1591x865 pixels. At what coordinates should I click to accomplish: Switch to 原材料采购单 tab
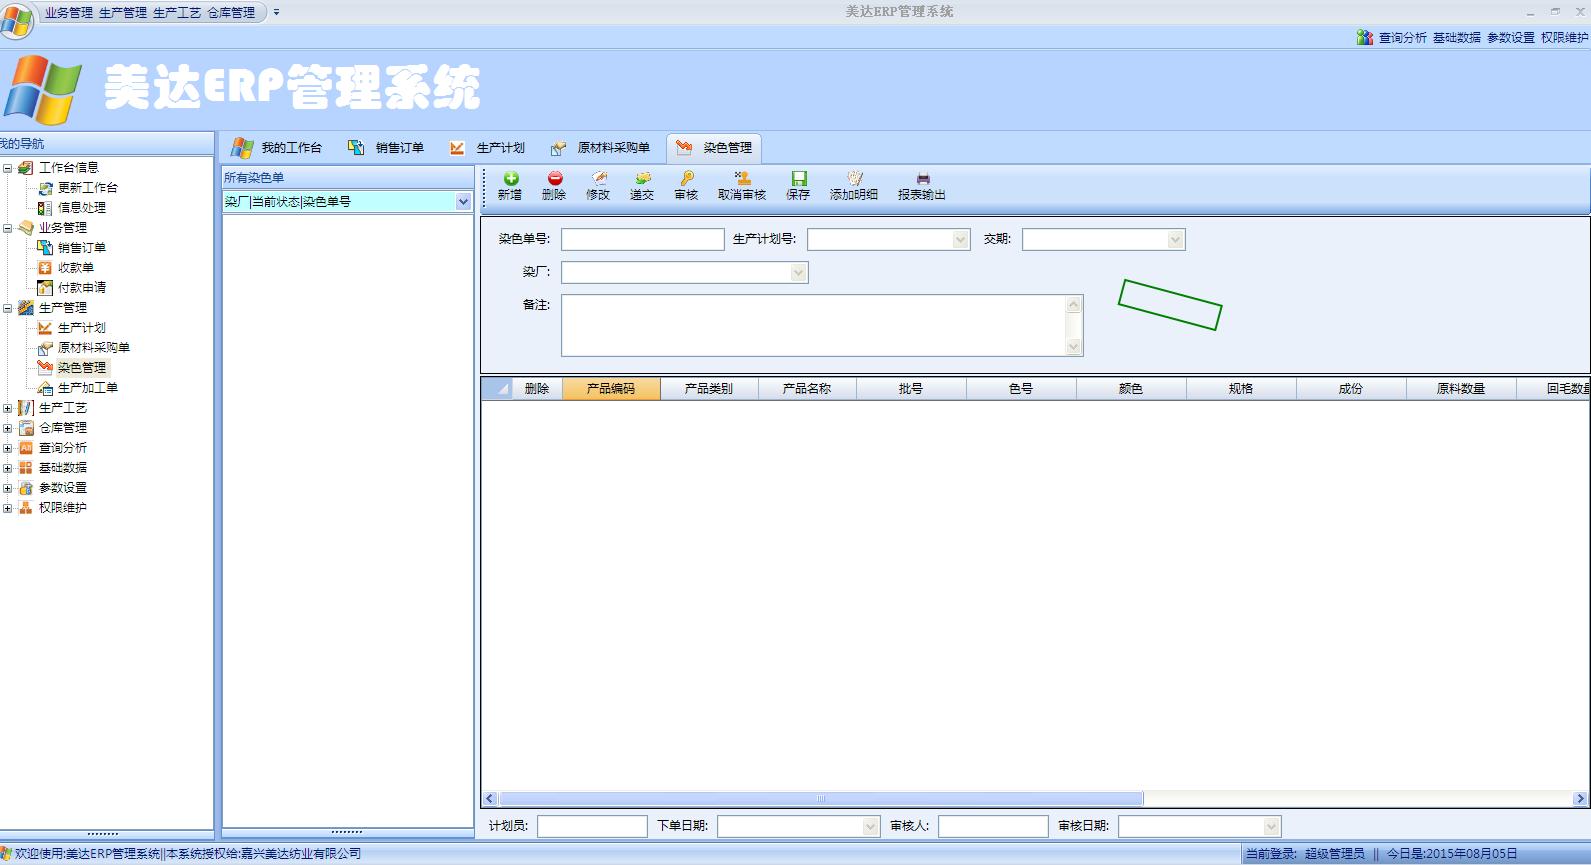tap(600, 148)
